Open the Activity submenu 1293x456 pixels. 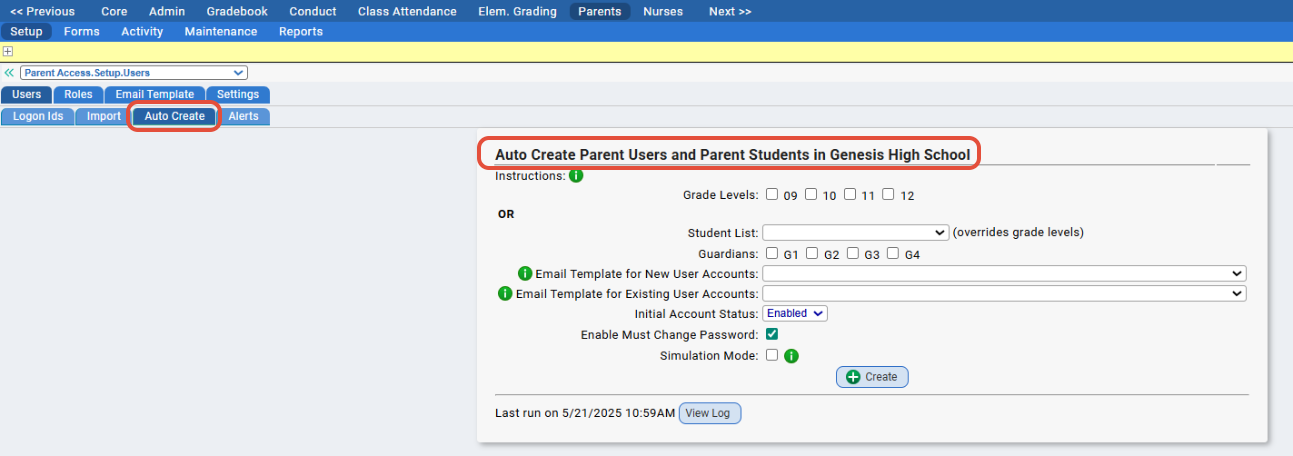pyautogui.click(x=142, y=31)
